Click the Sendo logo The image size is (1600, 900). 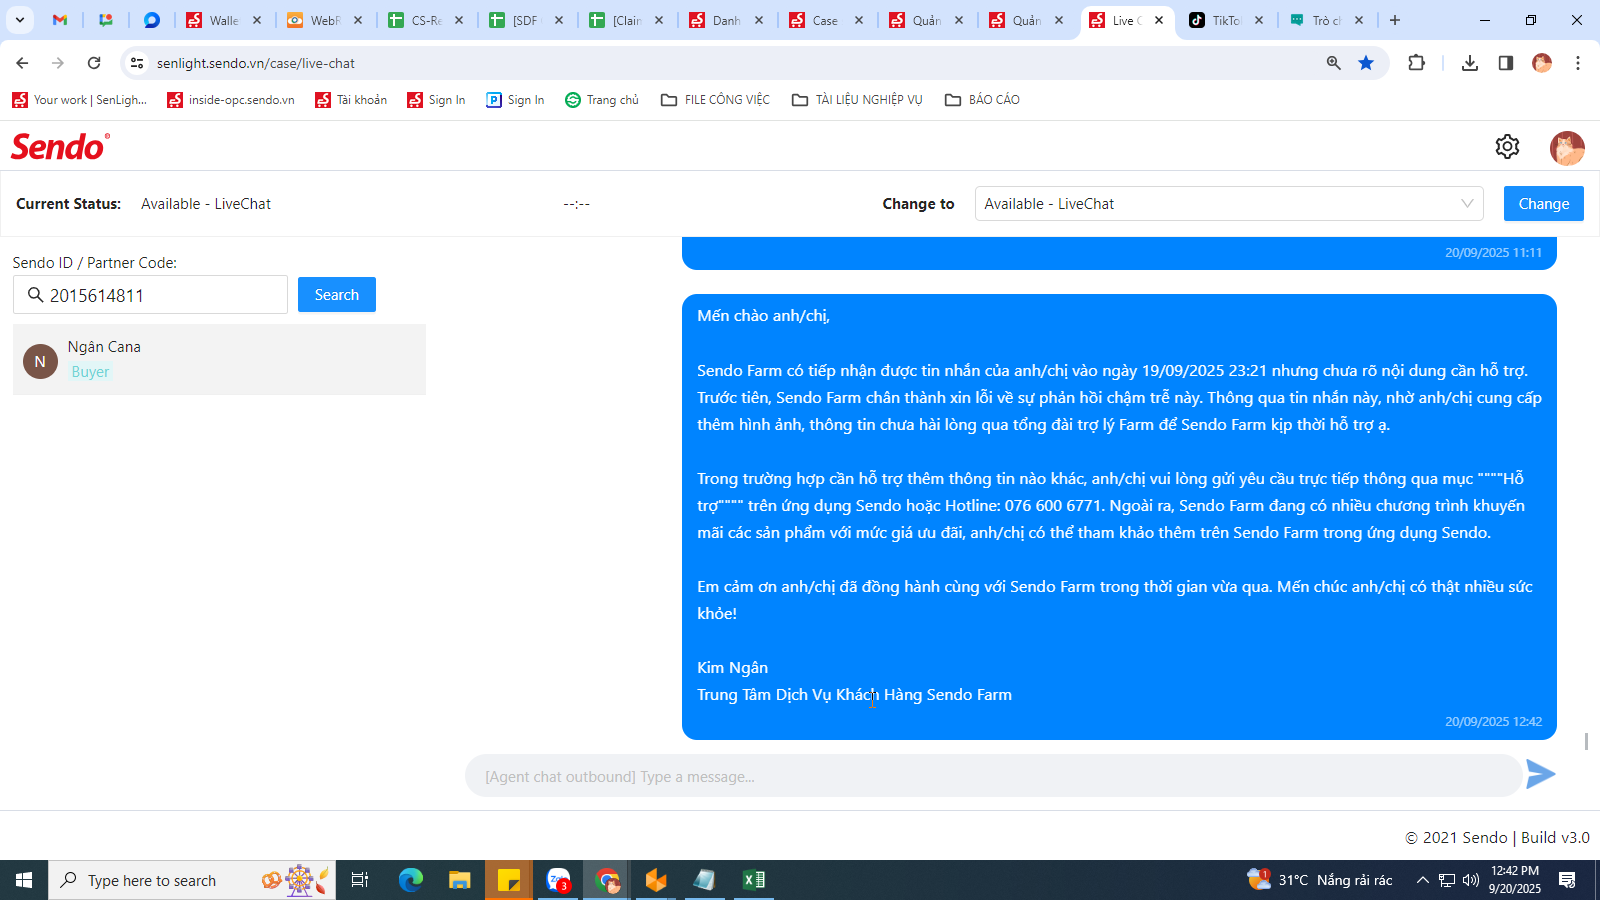point(60,147)
